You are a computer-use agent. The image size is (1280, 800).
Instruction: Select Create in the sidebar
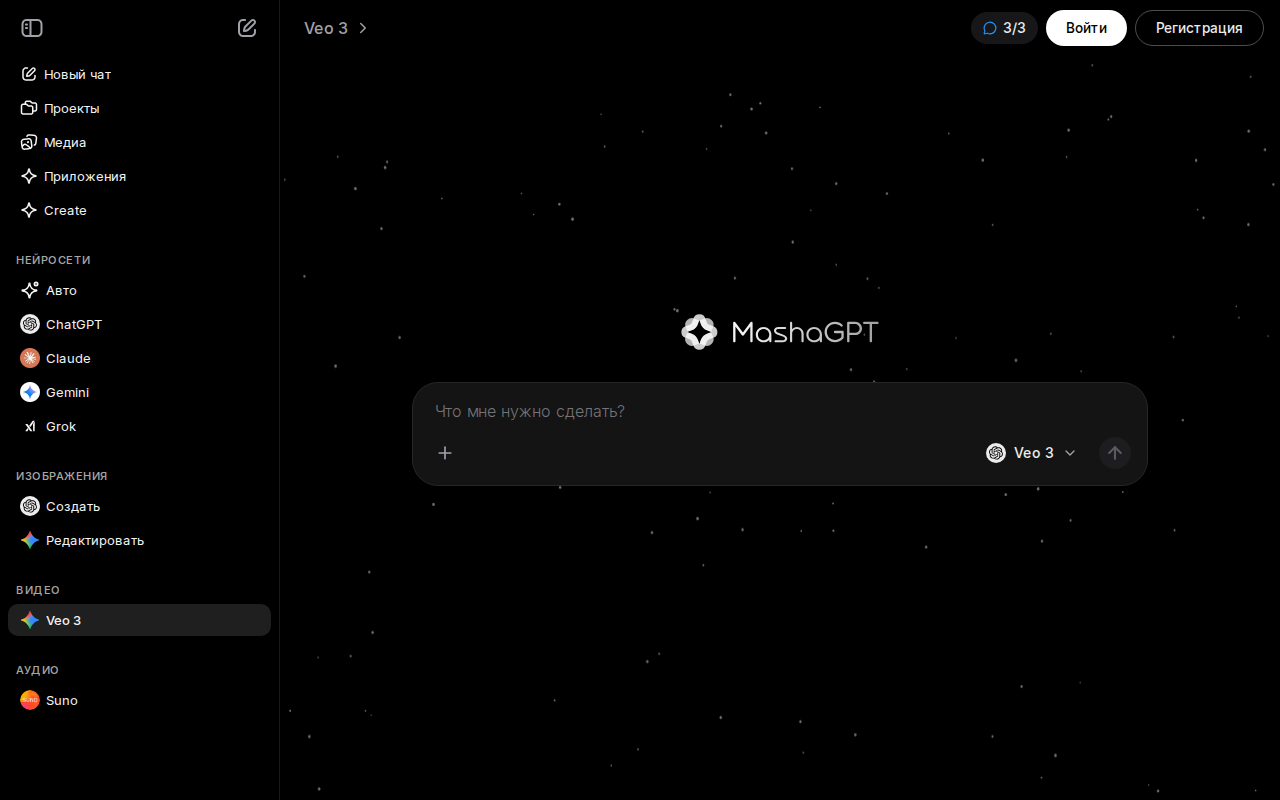tap(139, 210)
